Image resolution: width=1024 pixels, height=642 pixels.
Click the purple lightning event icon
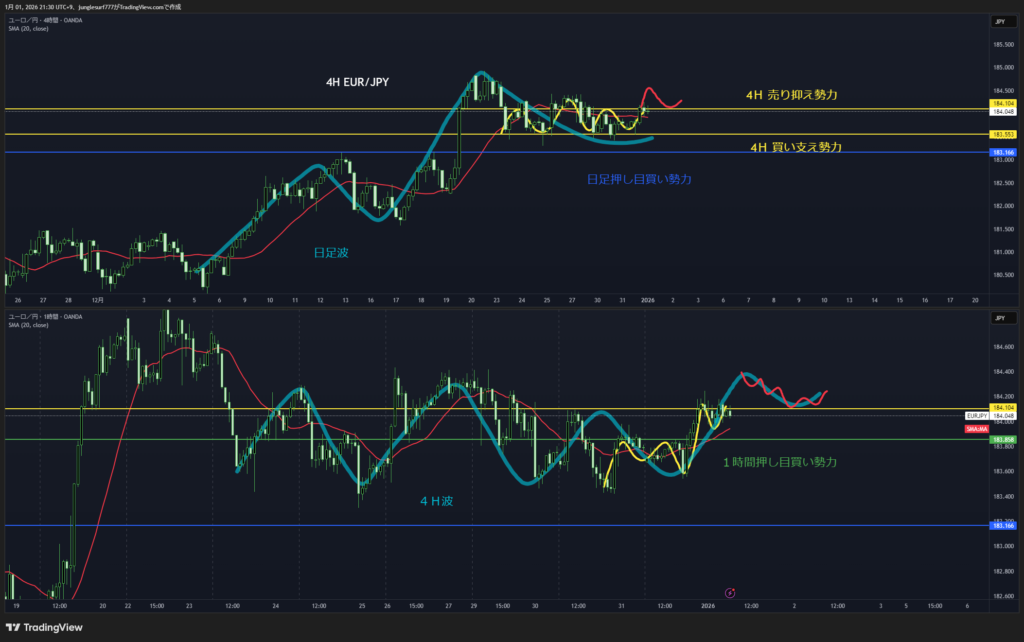tap(730, 592)
